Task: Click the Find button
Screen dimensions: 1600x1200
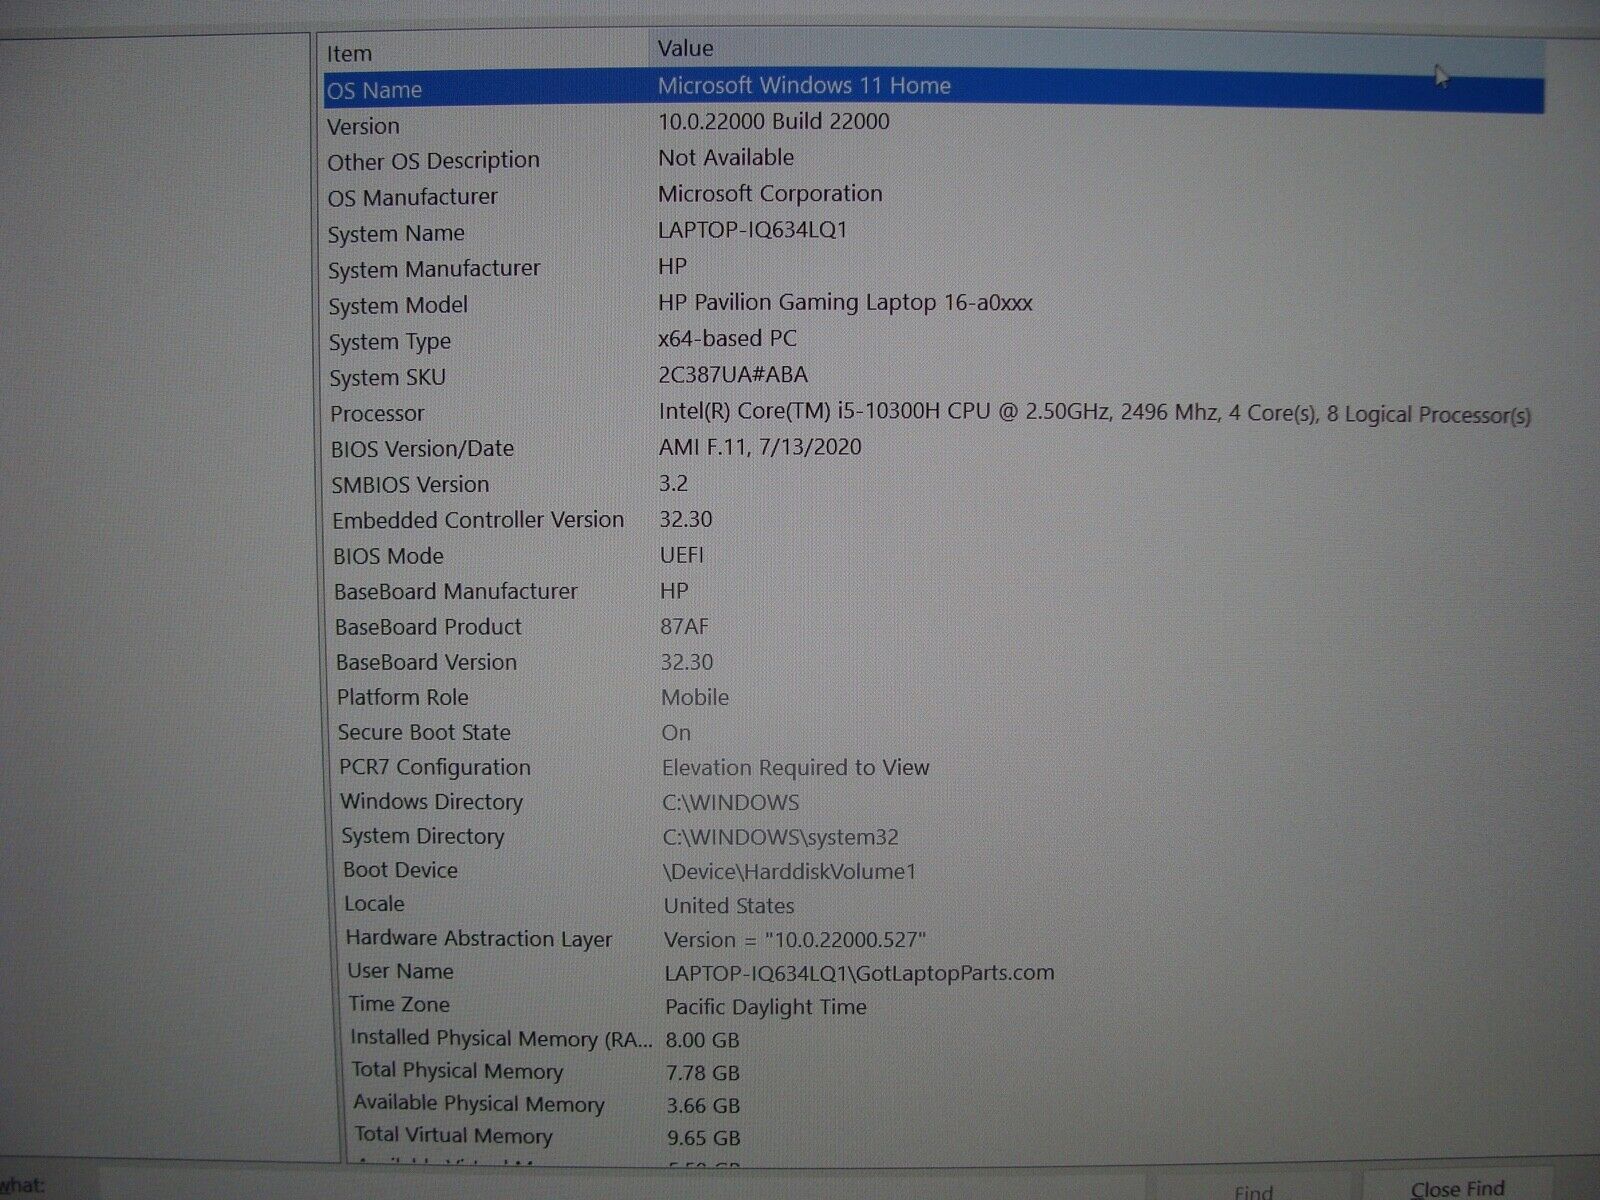Action: (x=1252, y=1190)
